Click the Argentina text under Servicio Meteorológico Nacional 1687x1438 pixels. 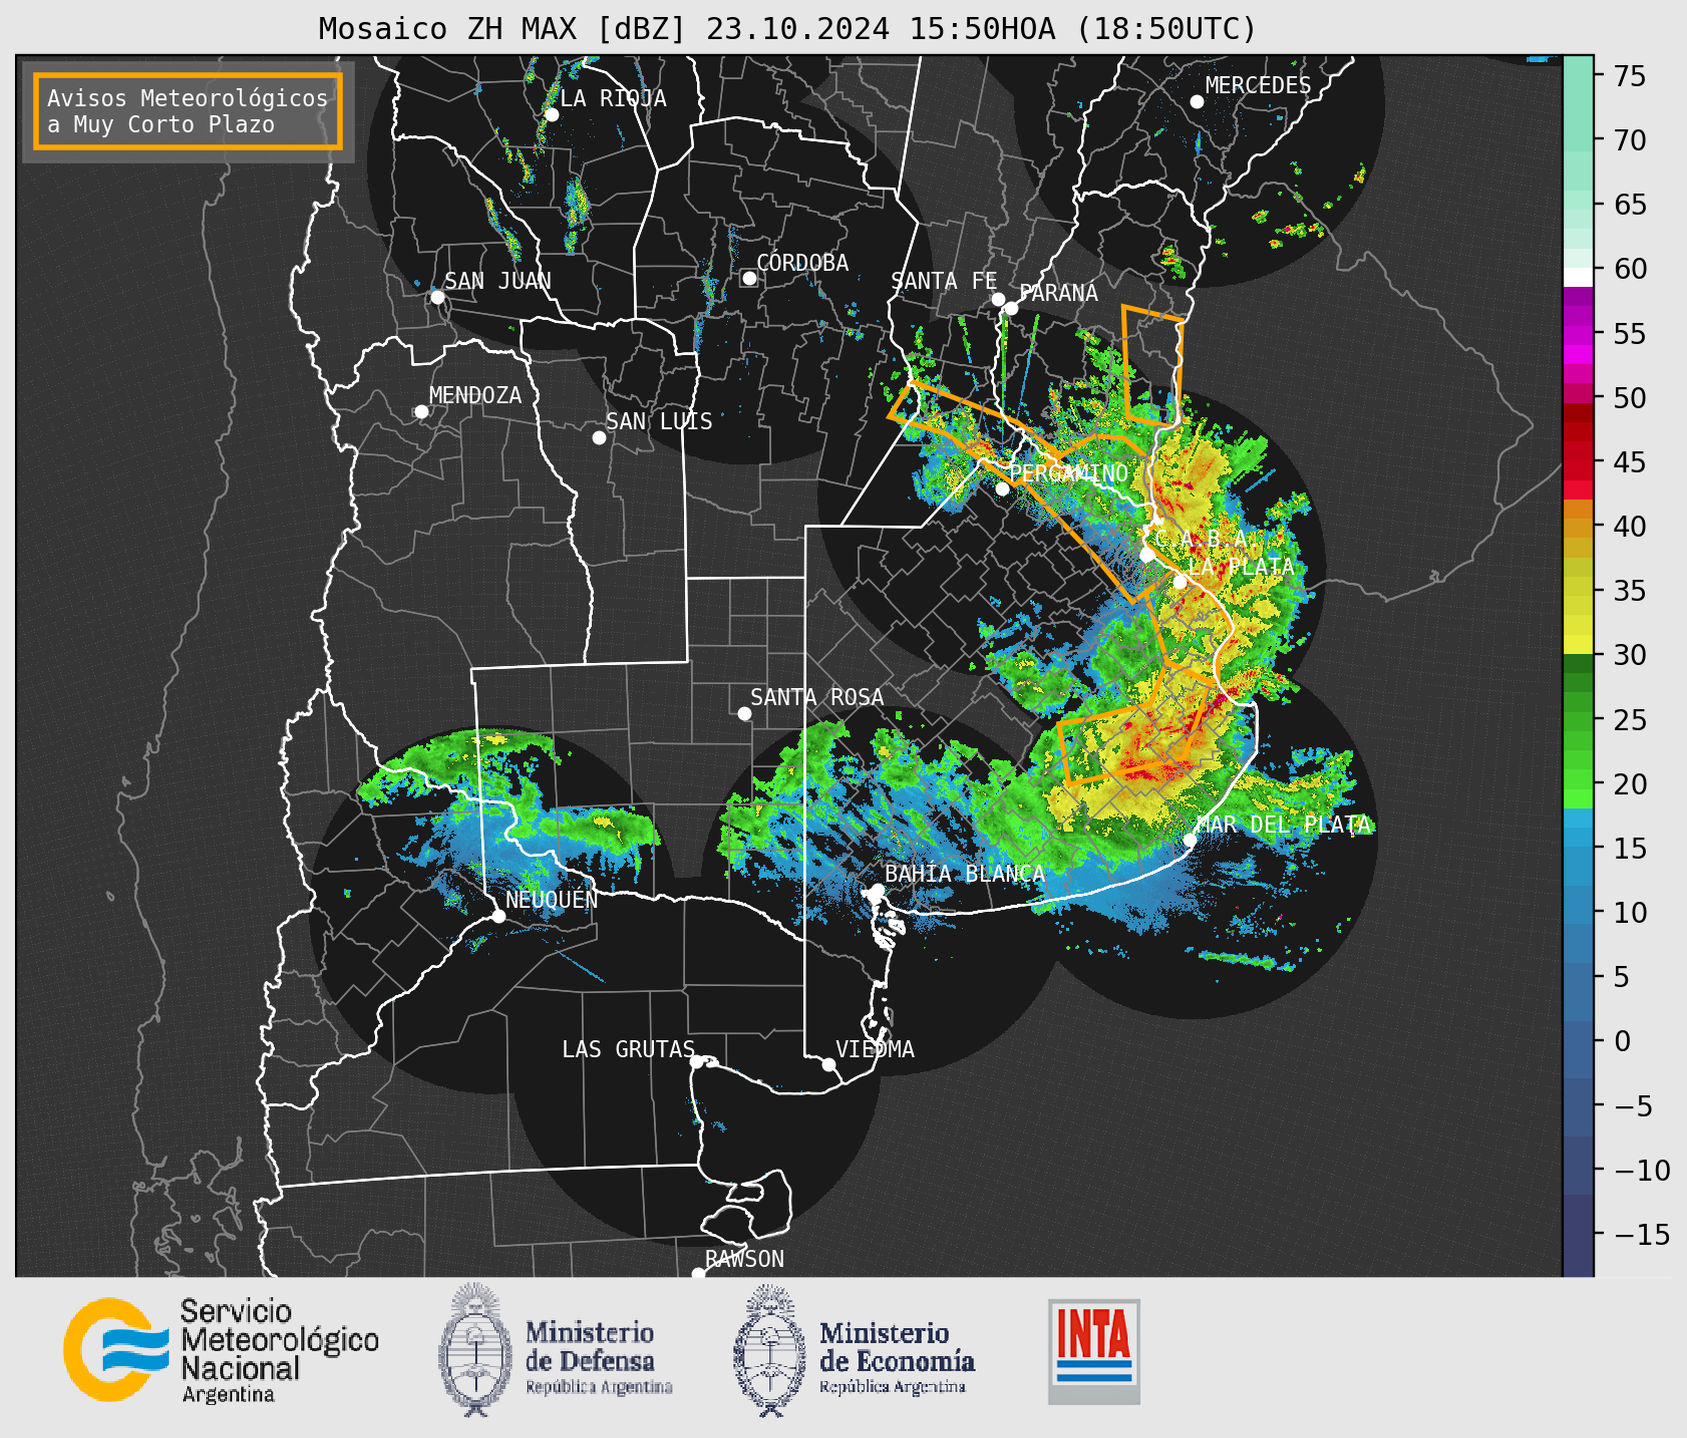coord(228,1395)
